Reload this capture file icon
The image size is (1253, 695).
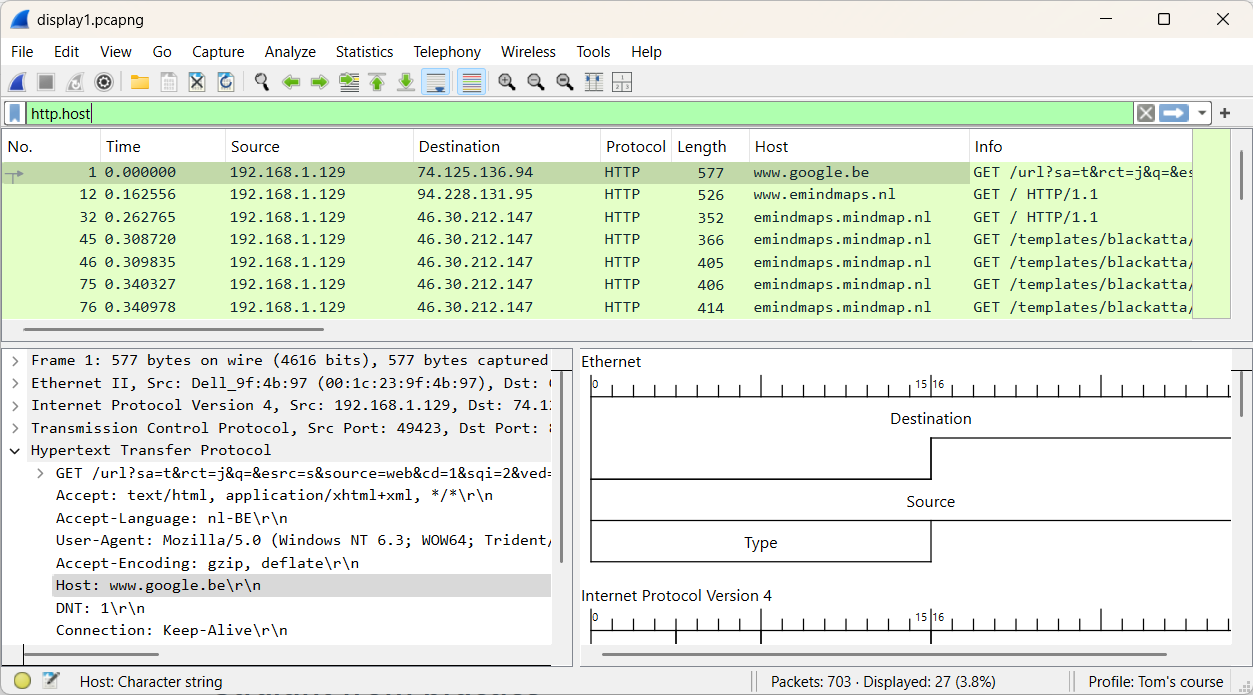click(226, 82)
